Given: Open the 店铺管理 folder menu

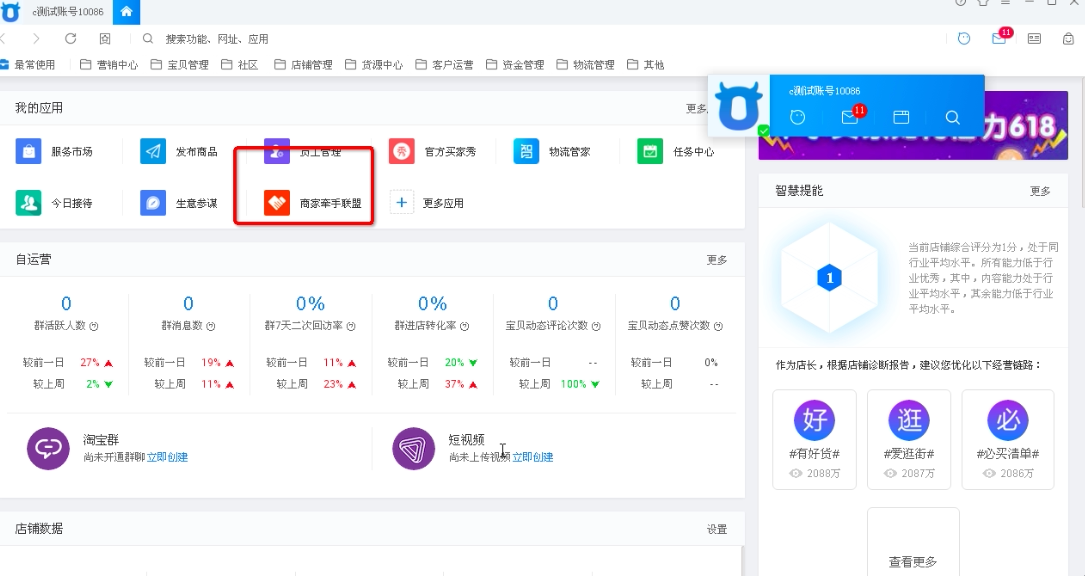Looking at the screenshot, I should point(303,64).
